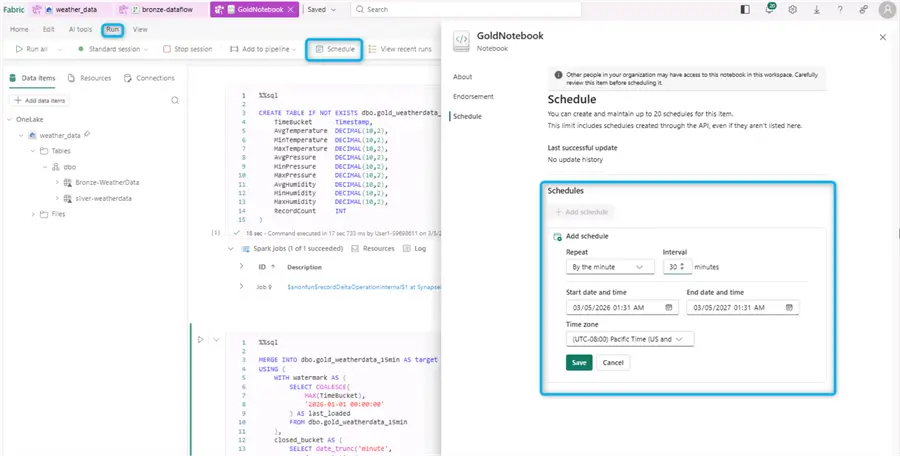
Task: Click Stop session
Action: point(188,49)
